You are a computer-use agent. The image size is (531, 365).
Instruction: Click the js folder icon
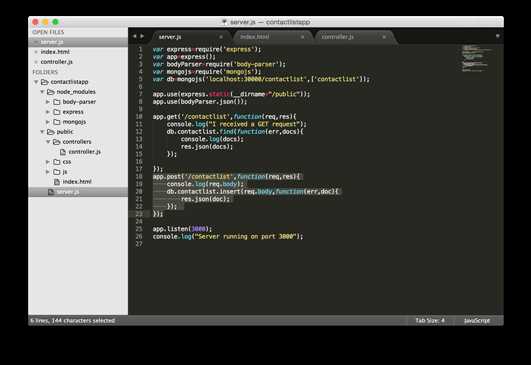click(57, 172)
